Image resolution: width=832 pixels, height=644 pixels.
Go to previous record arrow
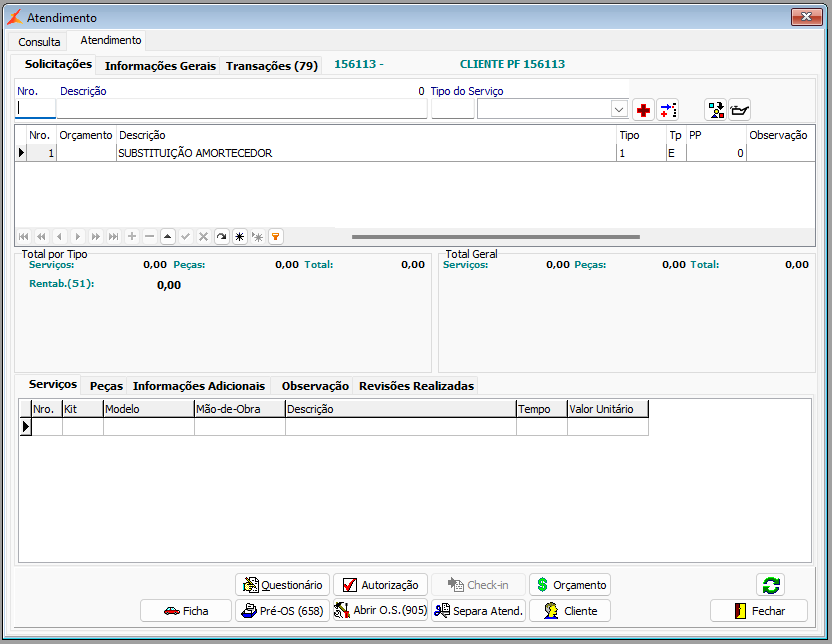59,237
